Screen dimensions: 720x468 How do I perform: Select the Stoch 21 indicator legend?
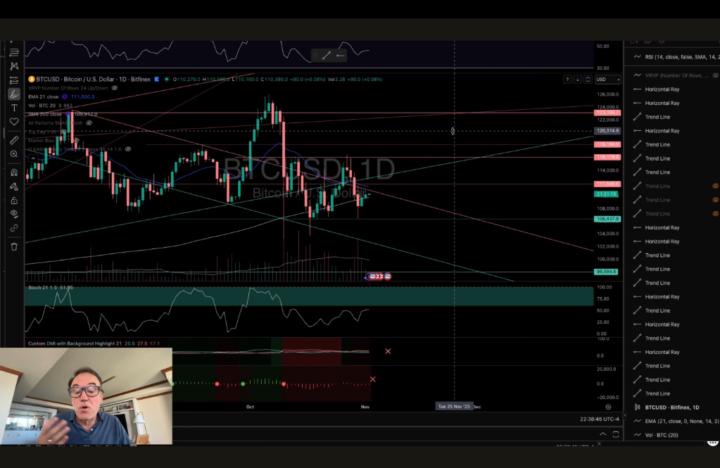[51, 288]
